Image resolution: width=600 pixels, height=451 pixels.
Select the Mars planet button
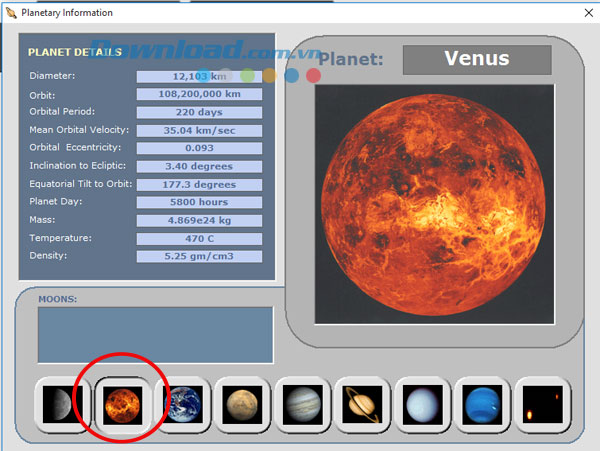click(242, 405)
